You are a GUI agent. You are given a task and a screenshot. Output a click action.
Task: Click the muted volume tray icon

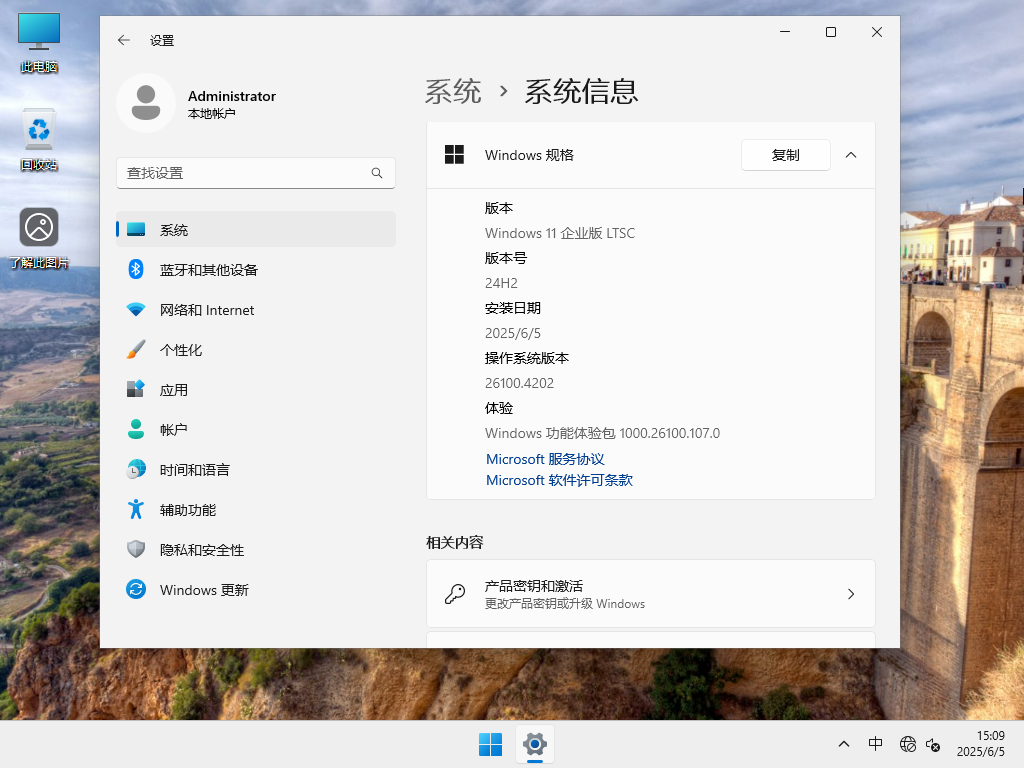pyautogui.click(x=933, y=744)
